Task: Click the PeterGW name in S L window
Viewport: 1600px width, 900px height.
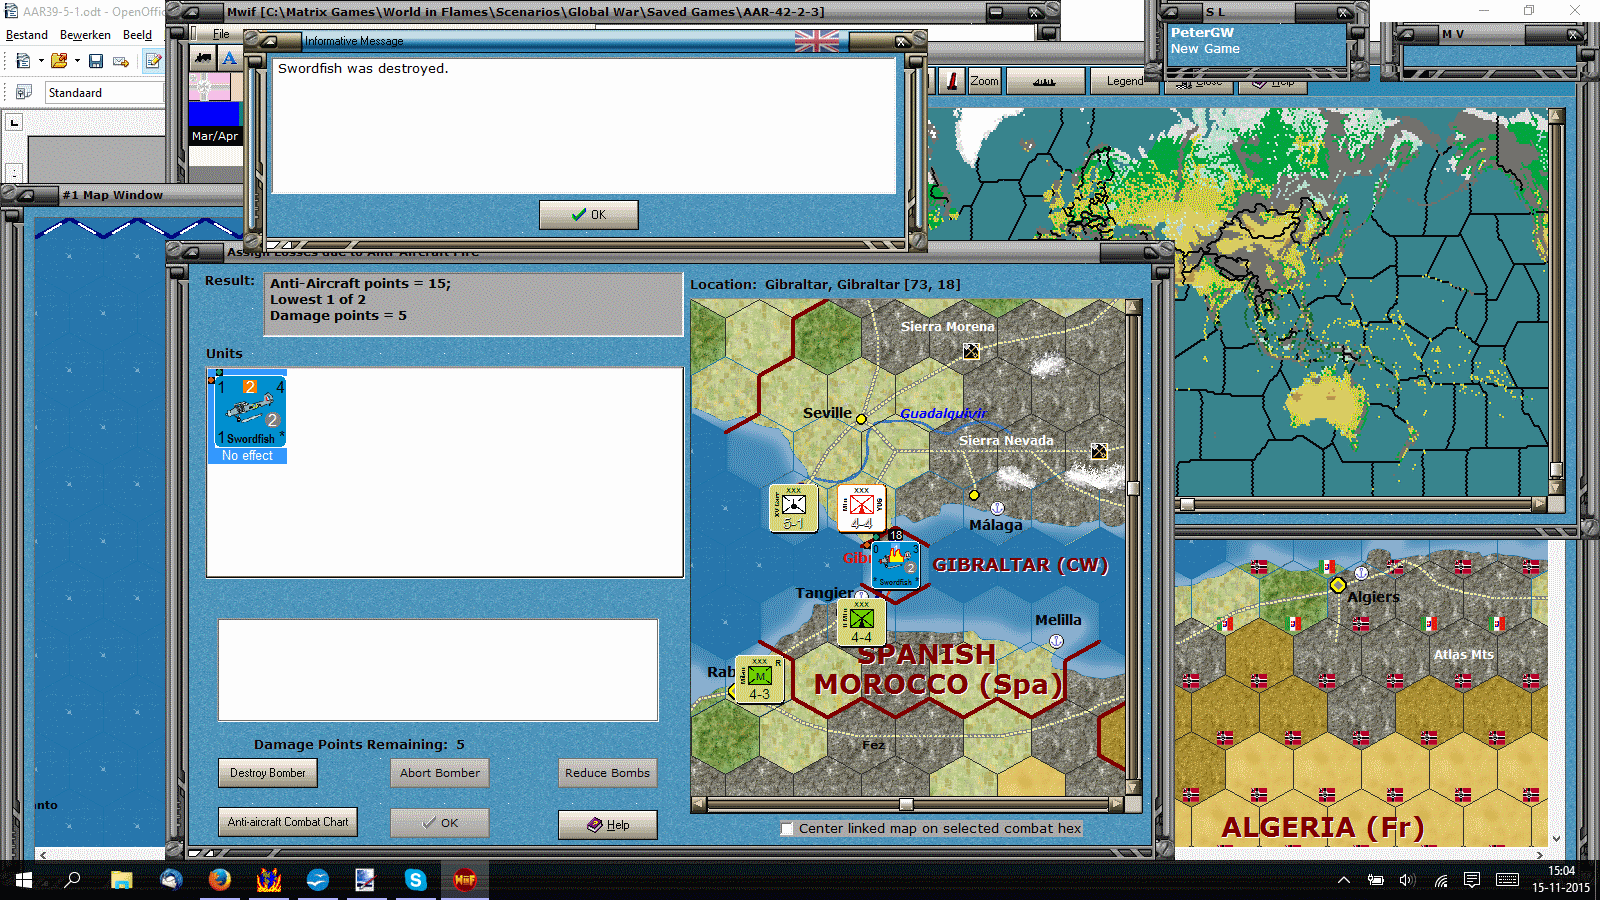Action: pos(1202,32)
